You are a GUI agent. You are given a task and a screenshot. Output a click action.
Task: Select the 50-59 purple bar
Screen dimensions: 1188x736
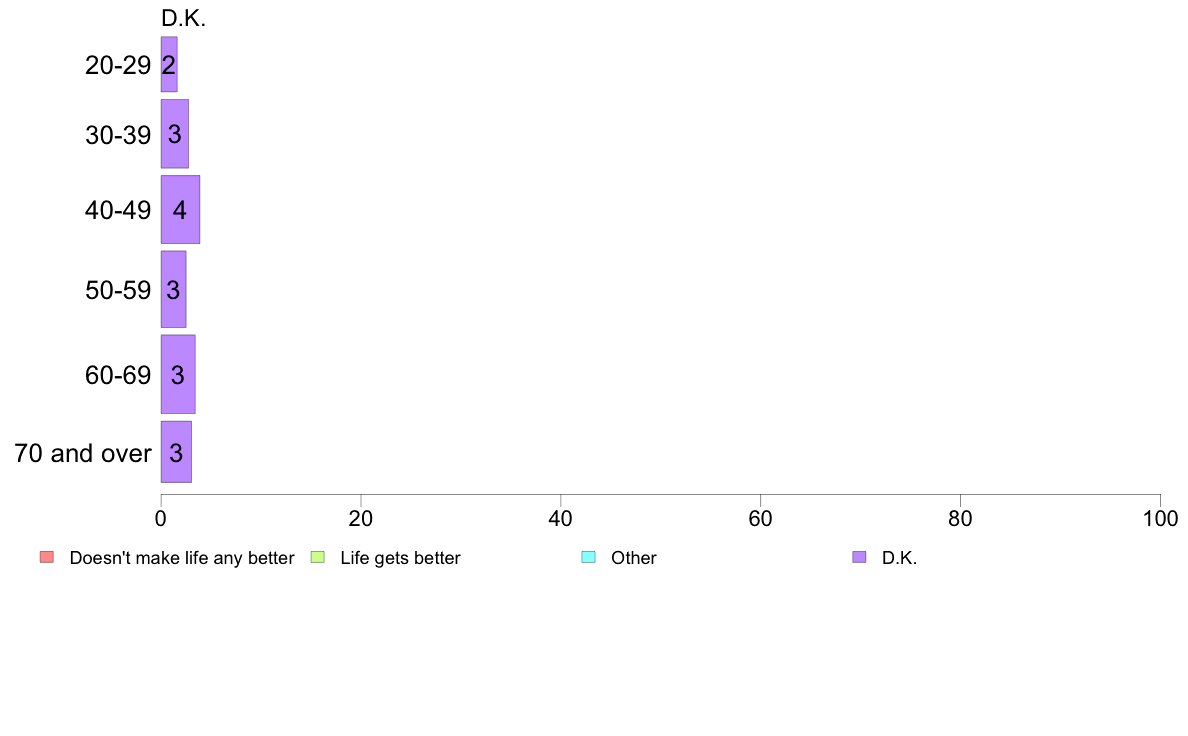click(174, 289)
